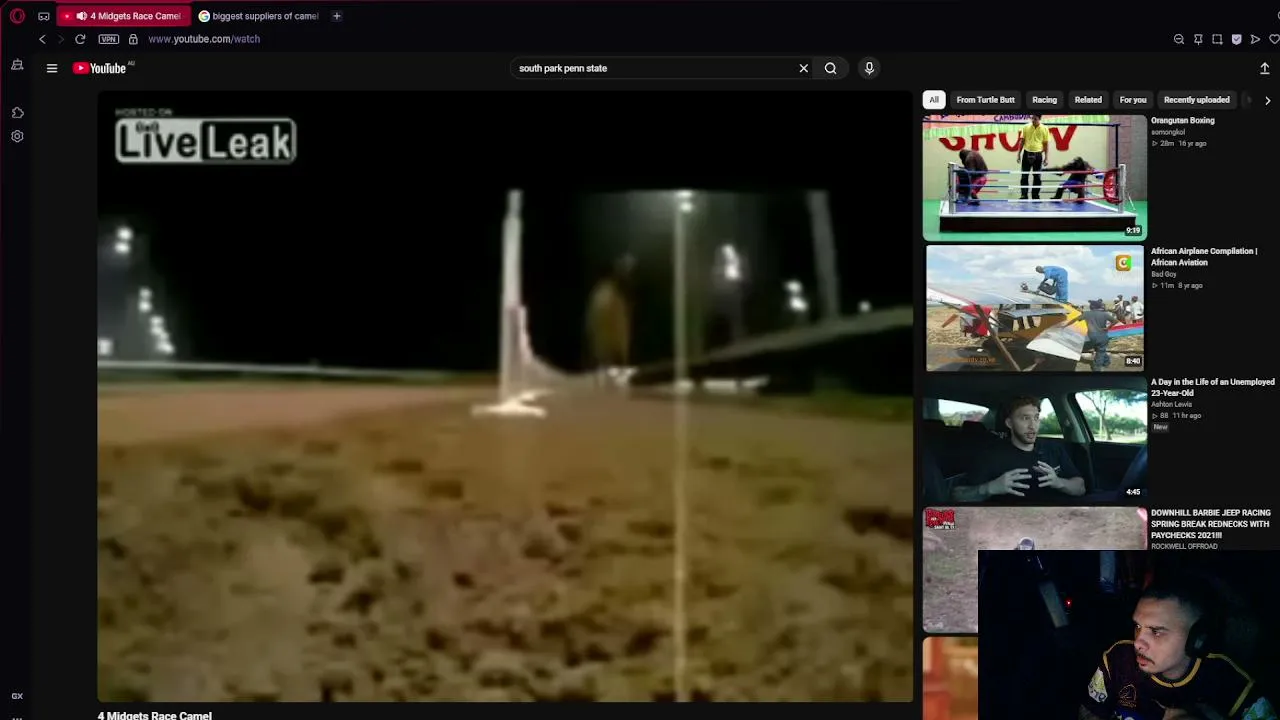Screen dimensions: 1280x720
Task: Pin the page with the pinboard icon
Action: [x=1198, y=39]
